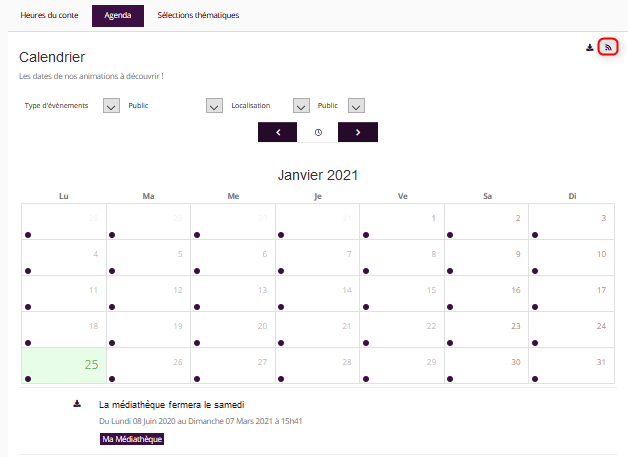The width and height of the screenshot is (628, 457).
Task: Expand the Localisation dropdown
Action: (x=301, y=106)
